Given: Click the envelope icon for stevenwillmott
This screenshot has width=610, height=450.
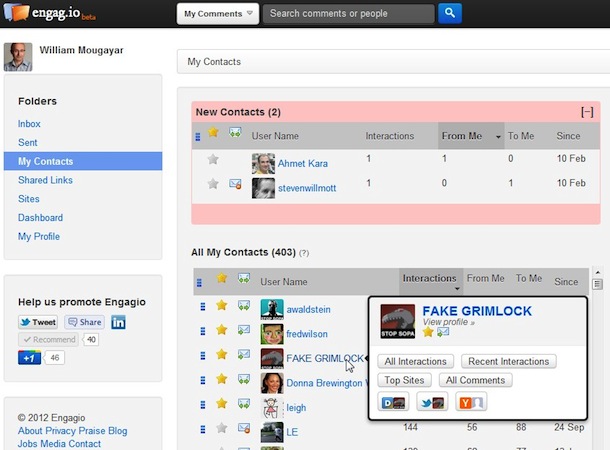Looking at the screenshot, I should pos(235,184).
